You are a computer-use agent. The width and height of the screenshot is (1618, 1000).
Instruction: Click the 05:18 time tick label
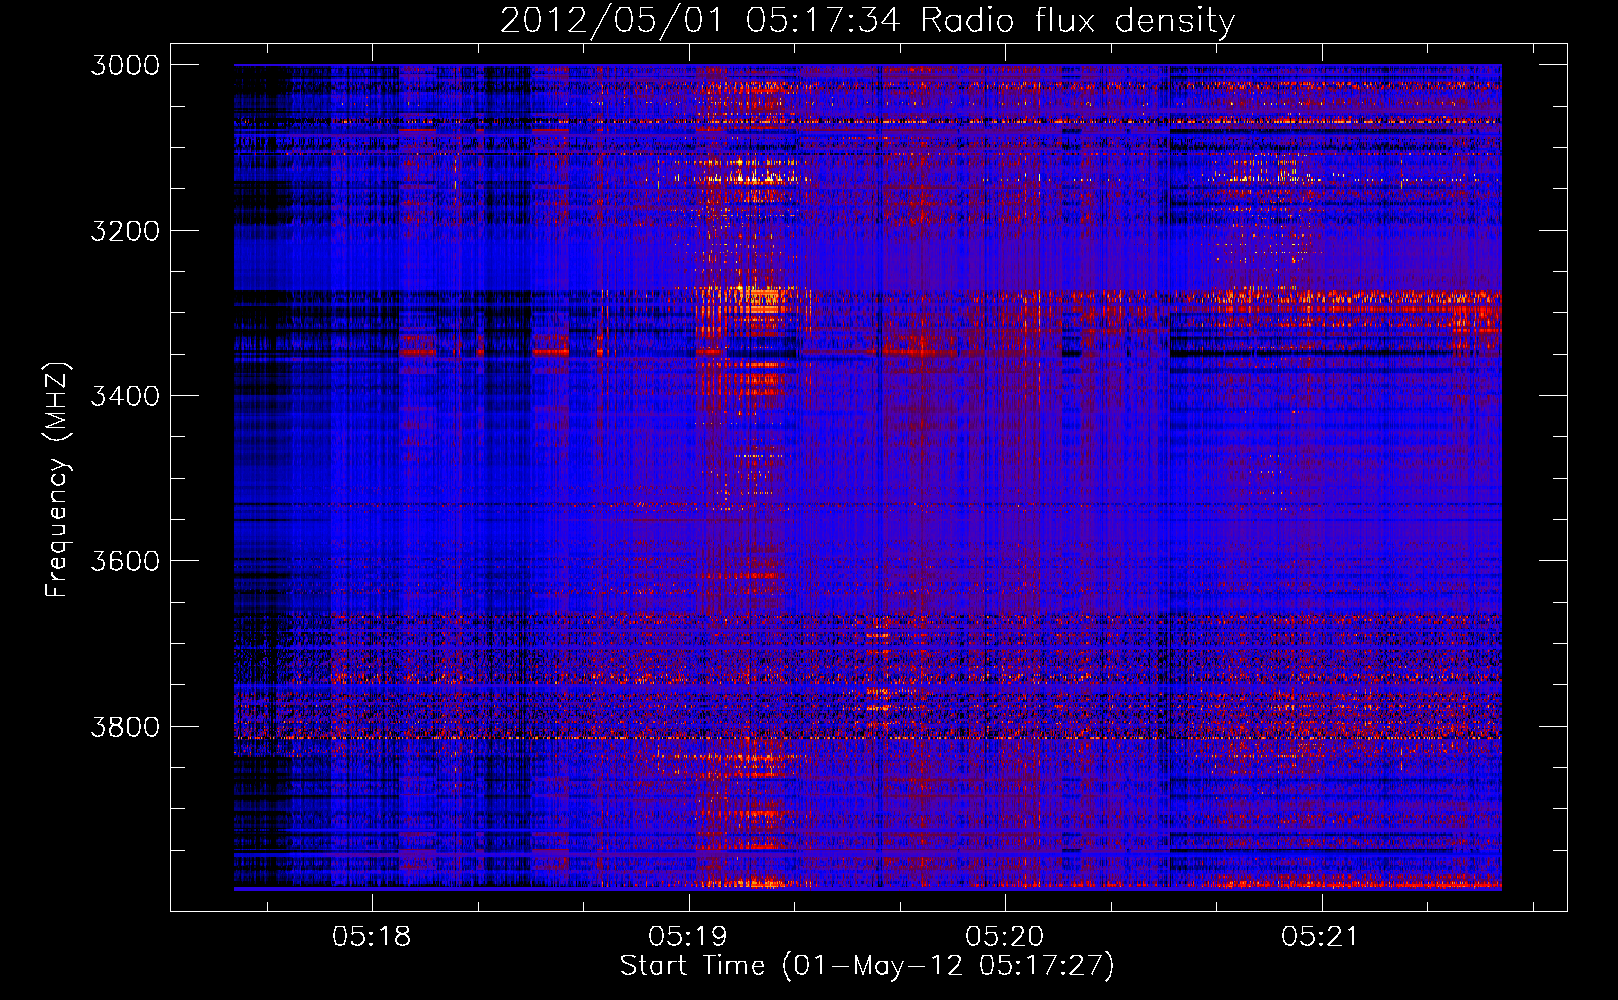[372, 937]
